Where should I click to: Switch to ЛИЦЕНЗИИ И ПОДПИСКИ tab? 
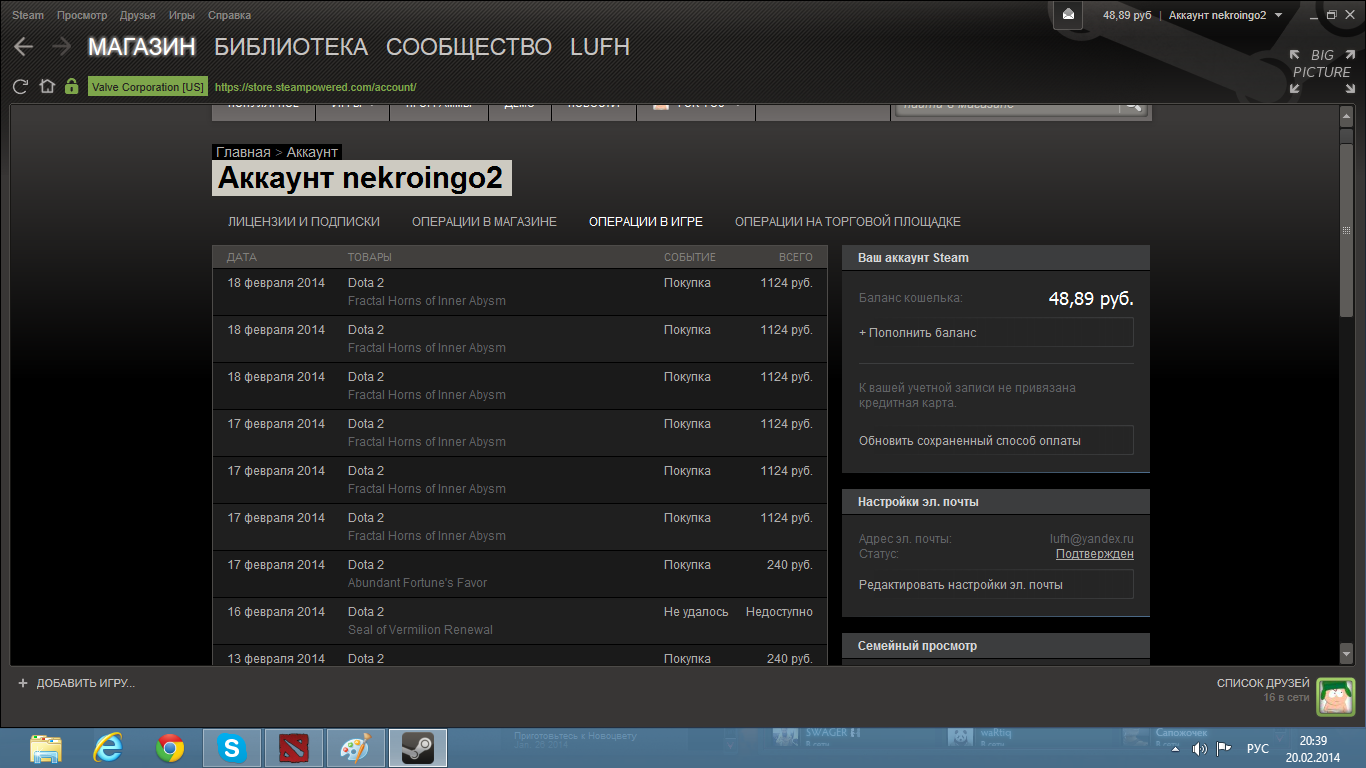click(x=304, y=222)
